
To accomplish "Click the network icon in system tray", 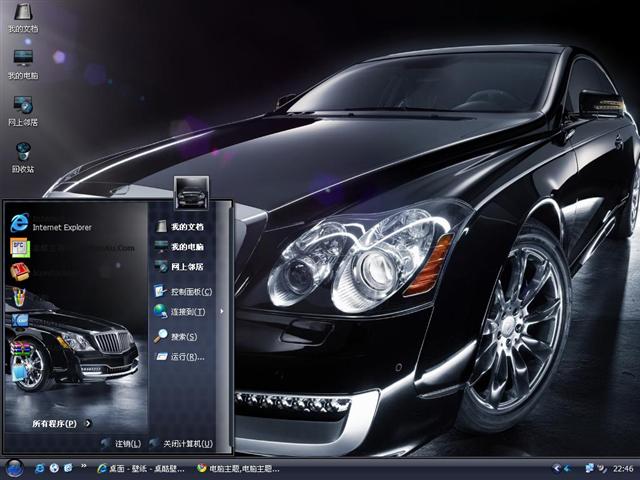I will pos(589,468).
